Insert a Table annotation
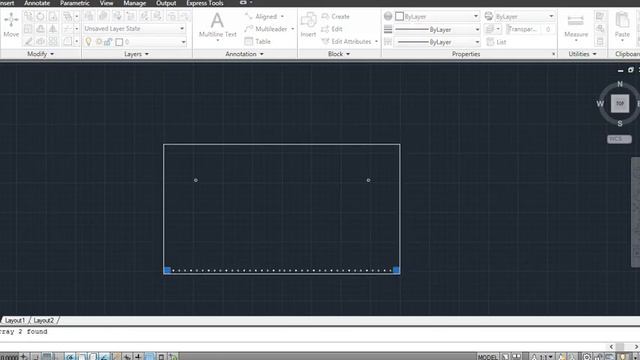This screenshot has height=360, width=640. pos(258,42)
